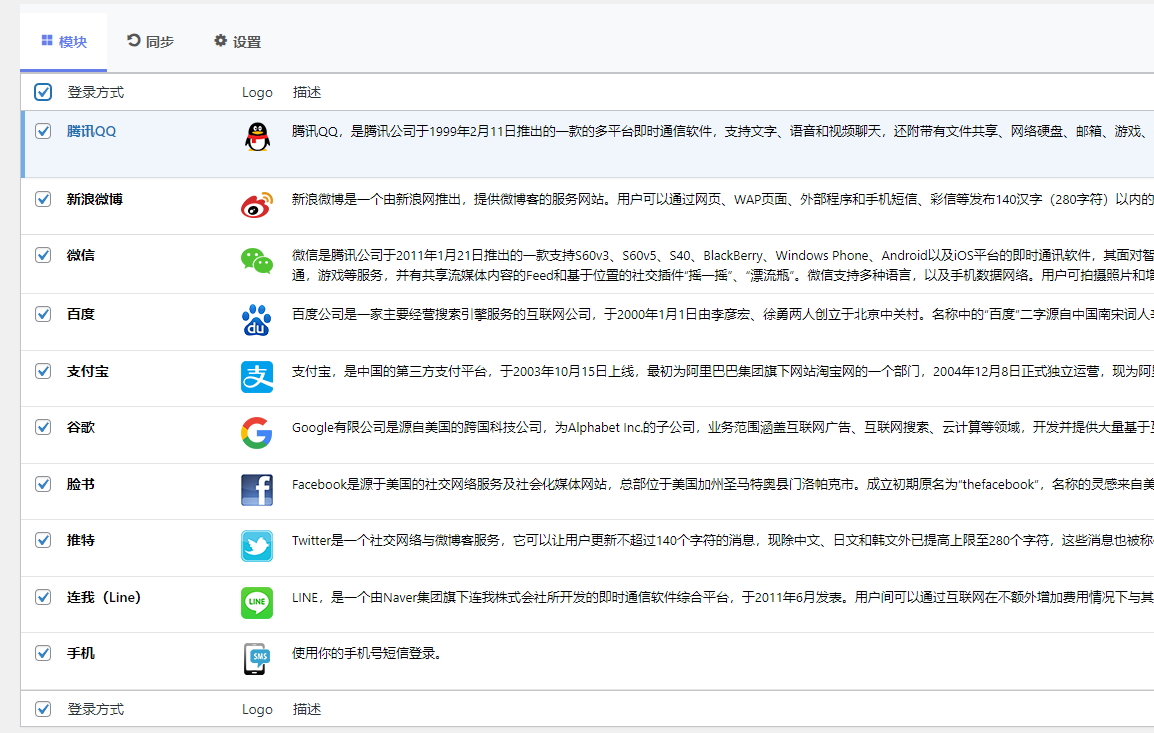Toggle the select-all checkbox in the bottom footer

click(43, 709)
